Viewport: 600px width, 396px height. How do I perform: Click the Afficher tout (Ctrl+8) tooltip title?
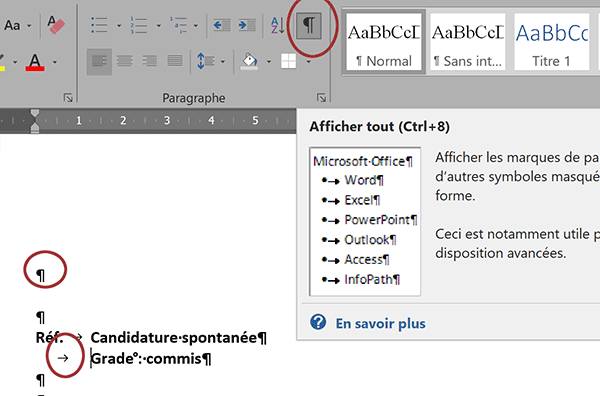pos(380,127)
